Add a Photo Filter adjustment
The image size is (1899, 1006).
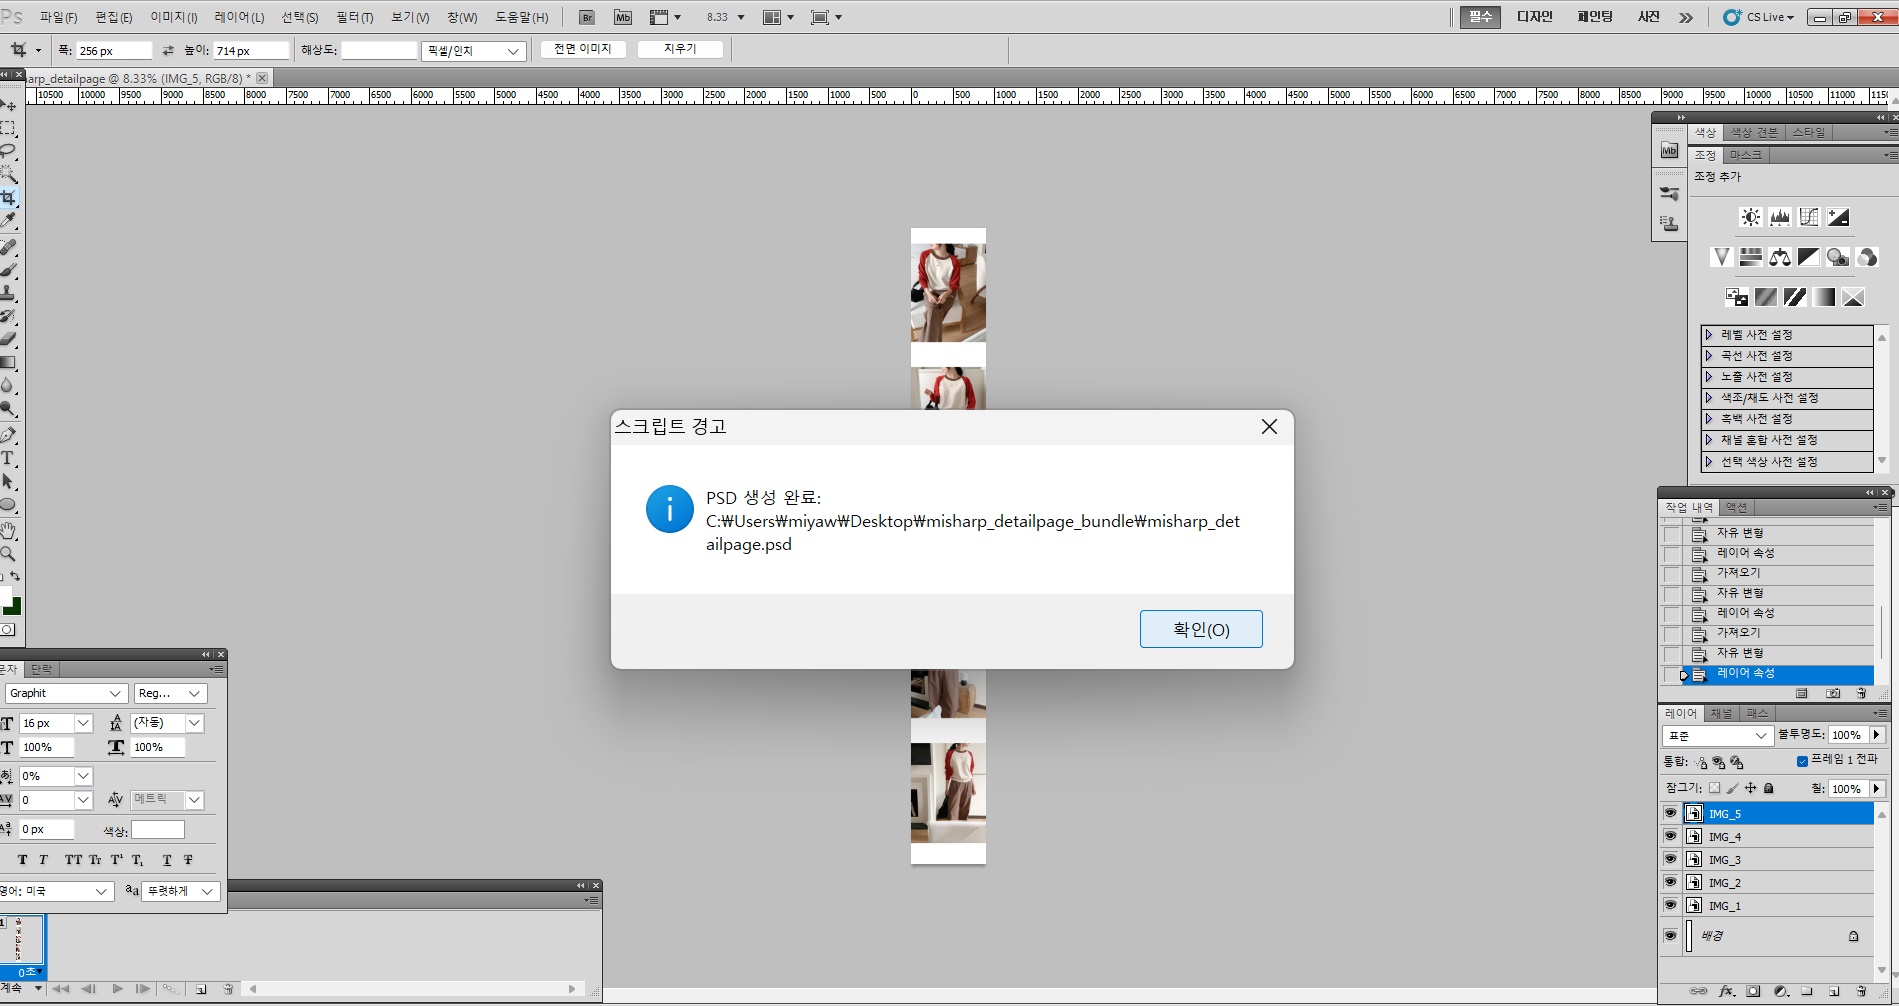pos(1838,257)
